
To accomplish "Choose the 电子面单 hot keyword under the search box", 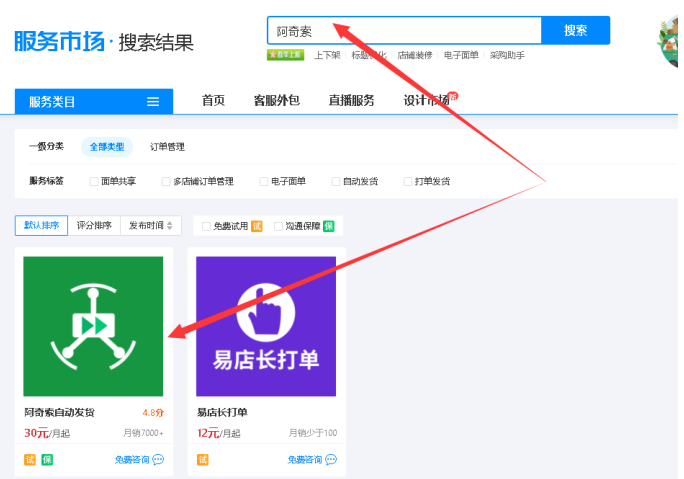I will pyautogui.click(x=461, y=55).
